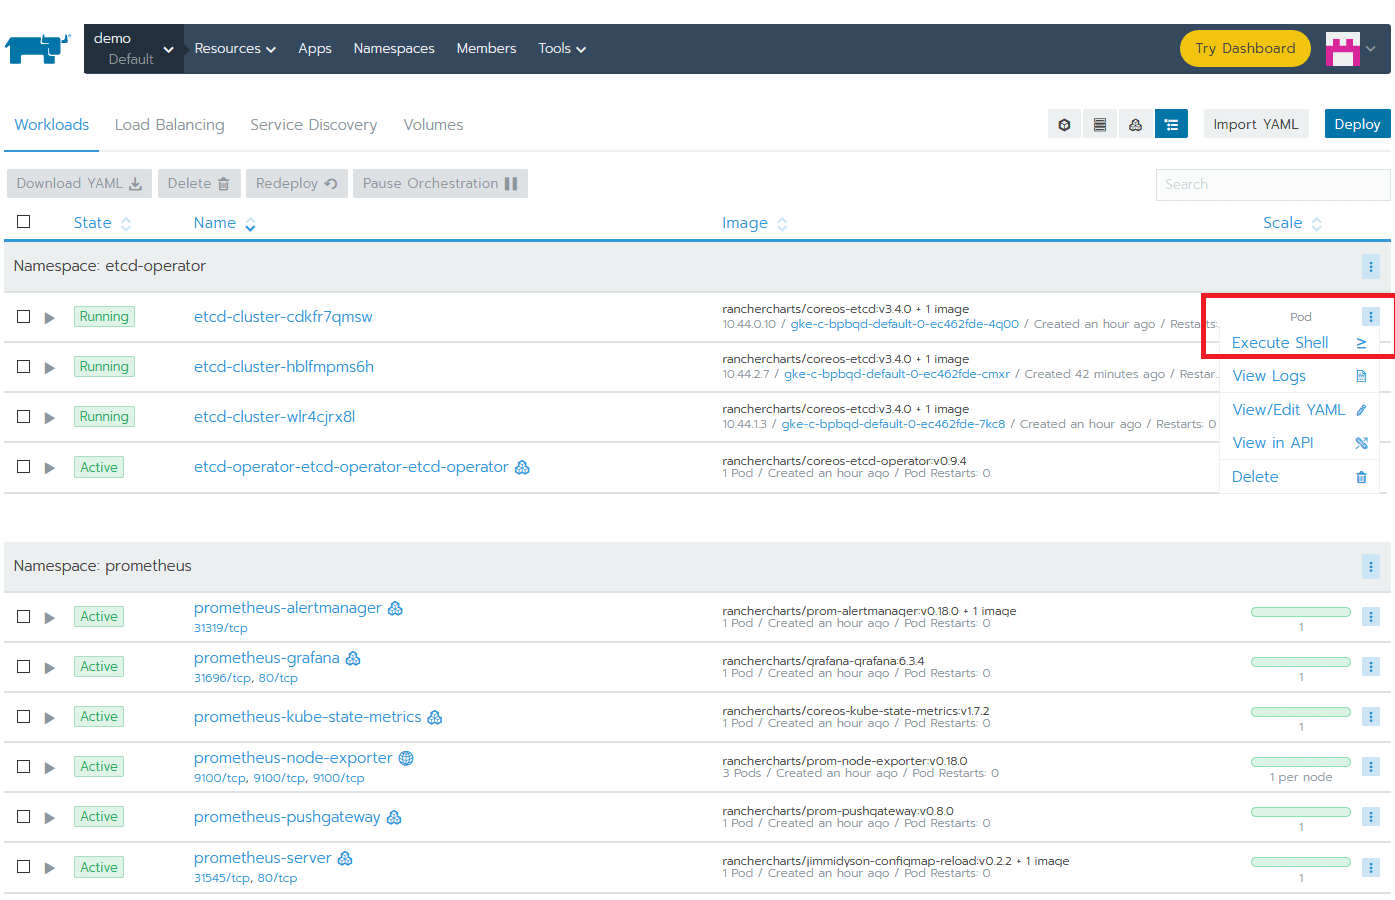Open the Resources dropdown menu
Viewport: 1395px width, 900px height.
click(x=235, y=49)
